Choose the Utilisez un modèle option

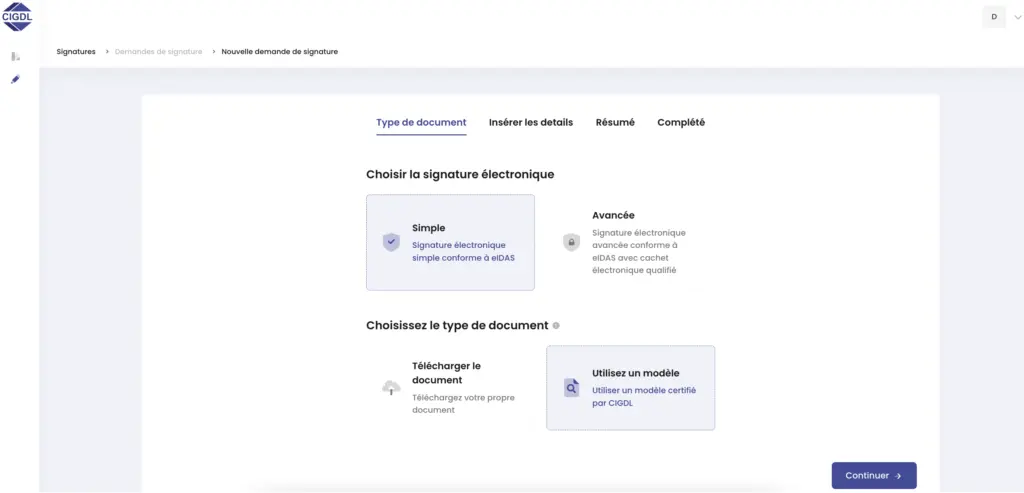point(630,387)
